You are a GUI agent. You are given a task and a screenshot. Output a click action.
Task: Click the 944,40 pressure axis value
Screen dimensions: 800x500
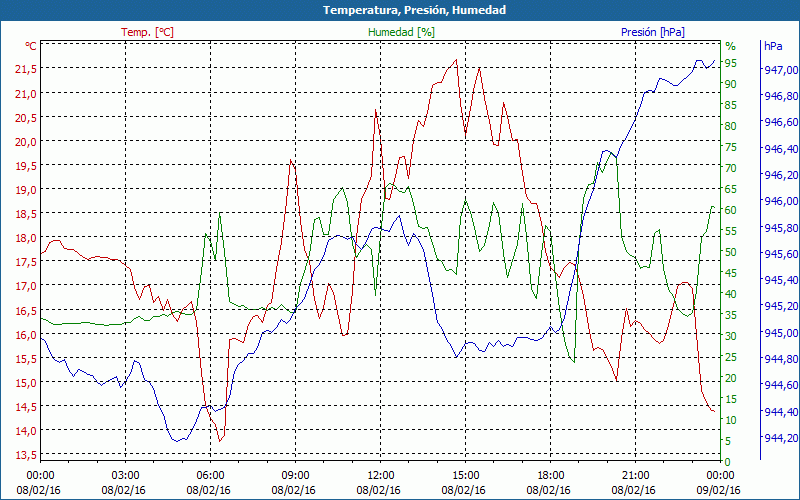(x=781, y=412)
